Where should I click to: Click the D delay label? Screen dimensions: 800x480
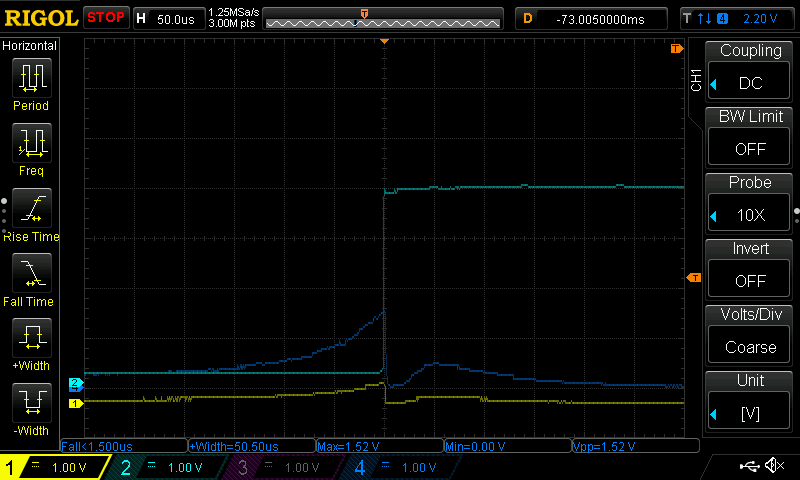click(528, 19)
